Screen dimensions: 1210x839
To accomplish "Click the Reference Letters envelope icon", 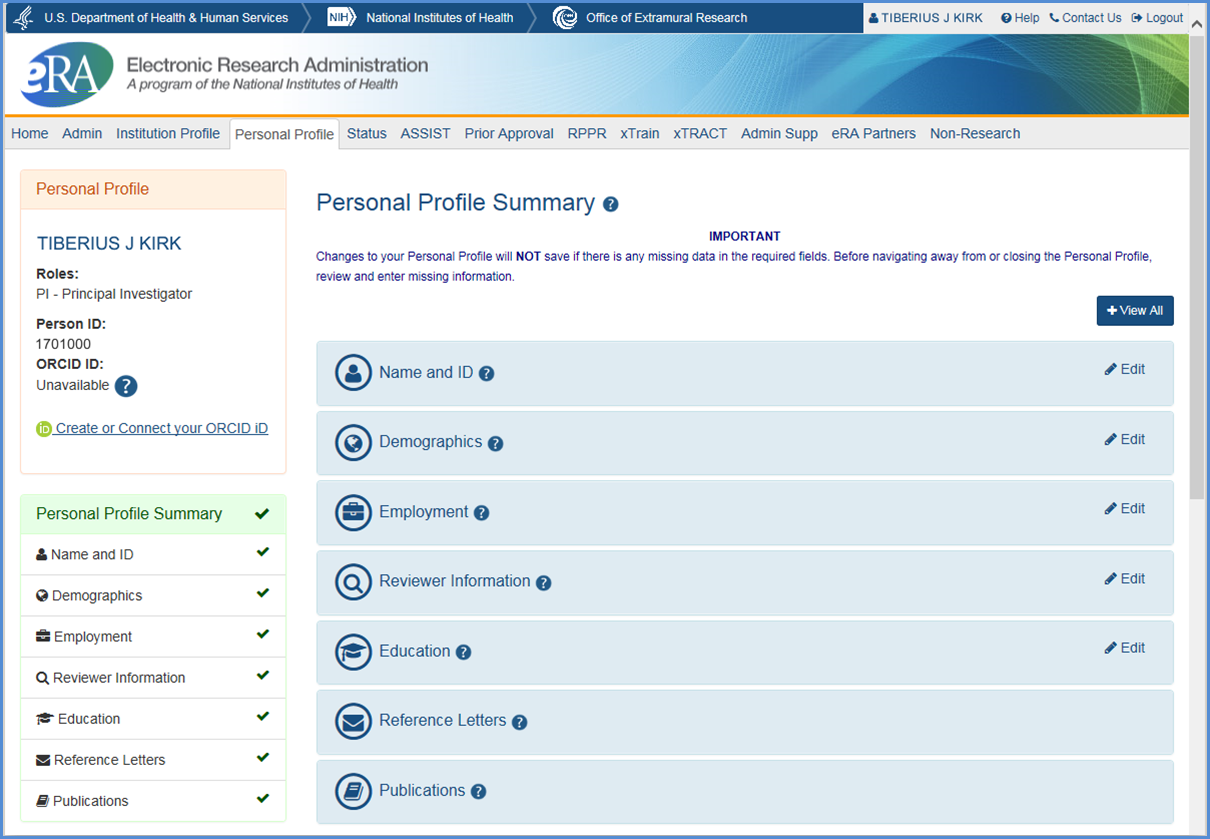I will coord(353,721).
